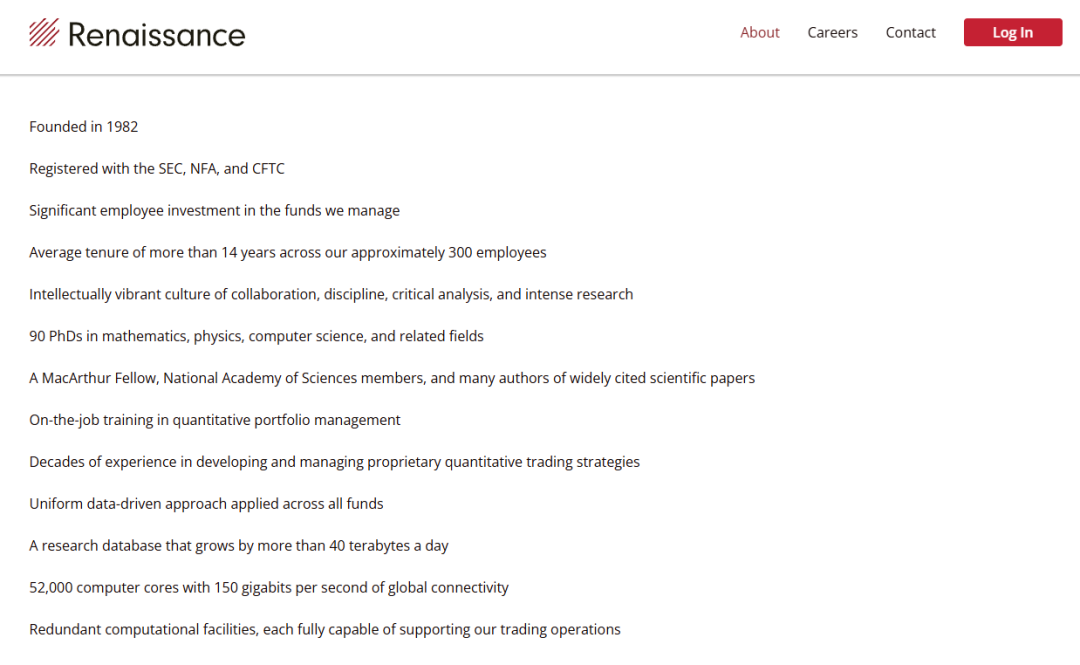Click the 'Uniform data-driven approach' line
The width and height of the screenshot is (1080, 665).
click(x=206, y=504)
